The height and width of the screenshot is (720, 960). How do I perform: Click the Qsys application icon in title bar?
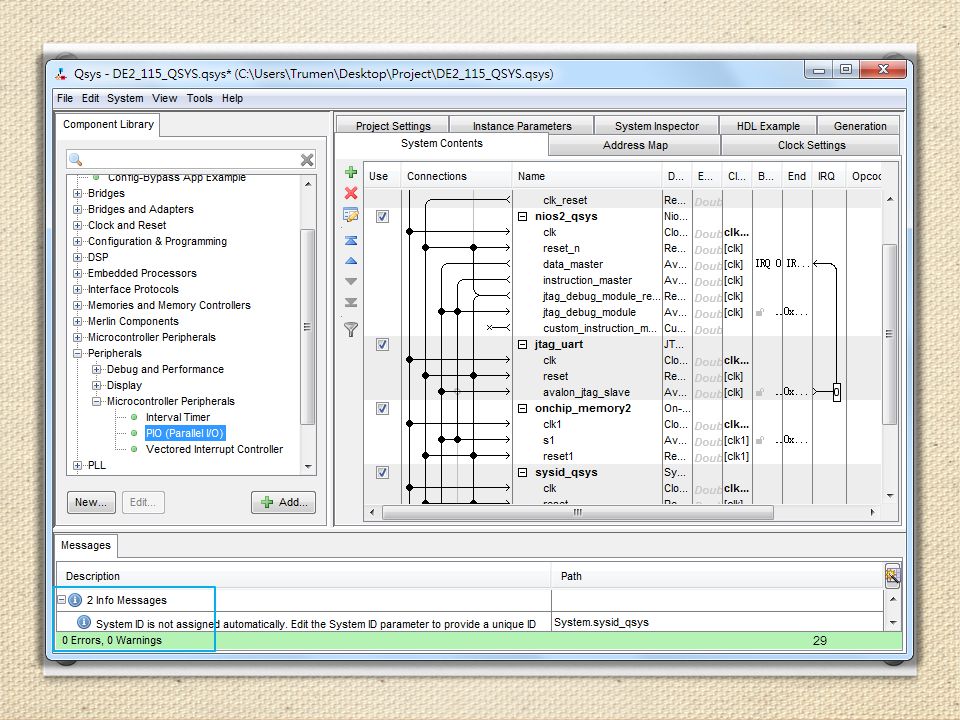61,74
